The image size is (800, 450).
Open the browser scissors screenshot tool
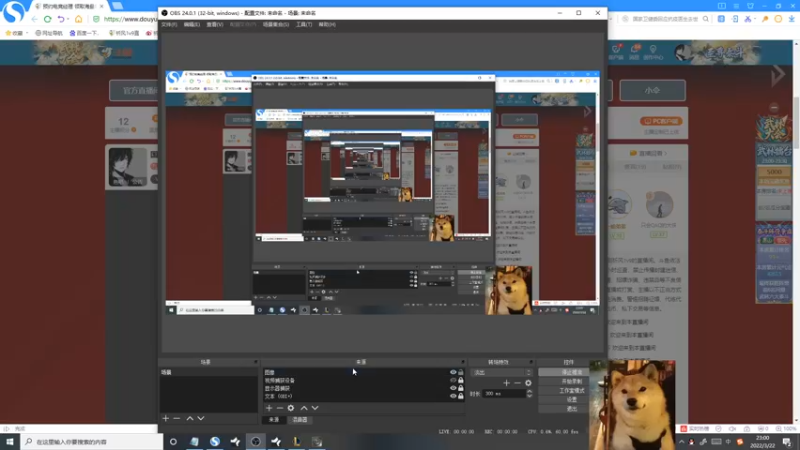pyautogui.click(x=747, y=19)
